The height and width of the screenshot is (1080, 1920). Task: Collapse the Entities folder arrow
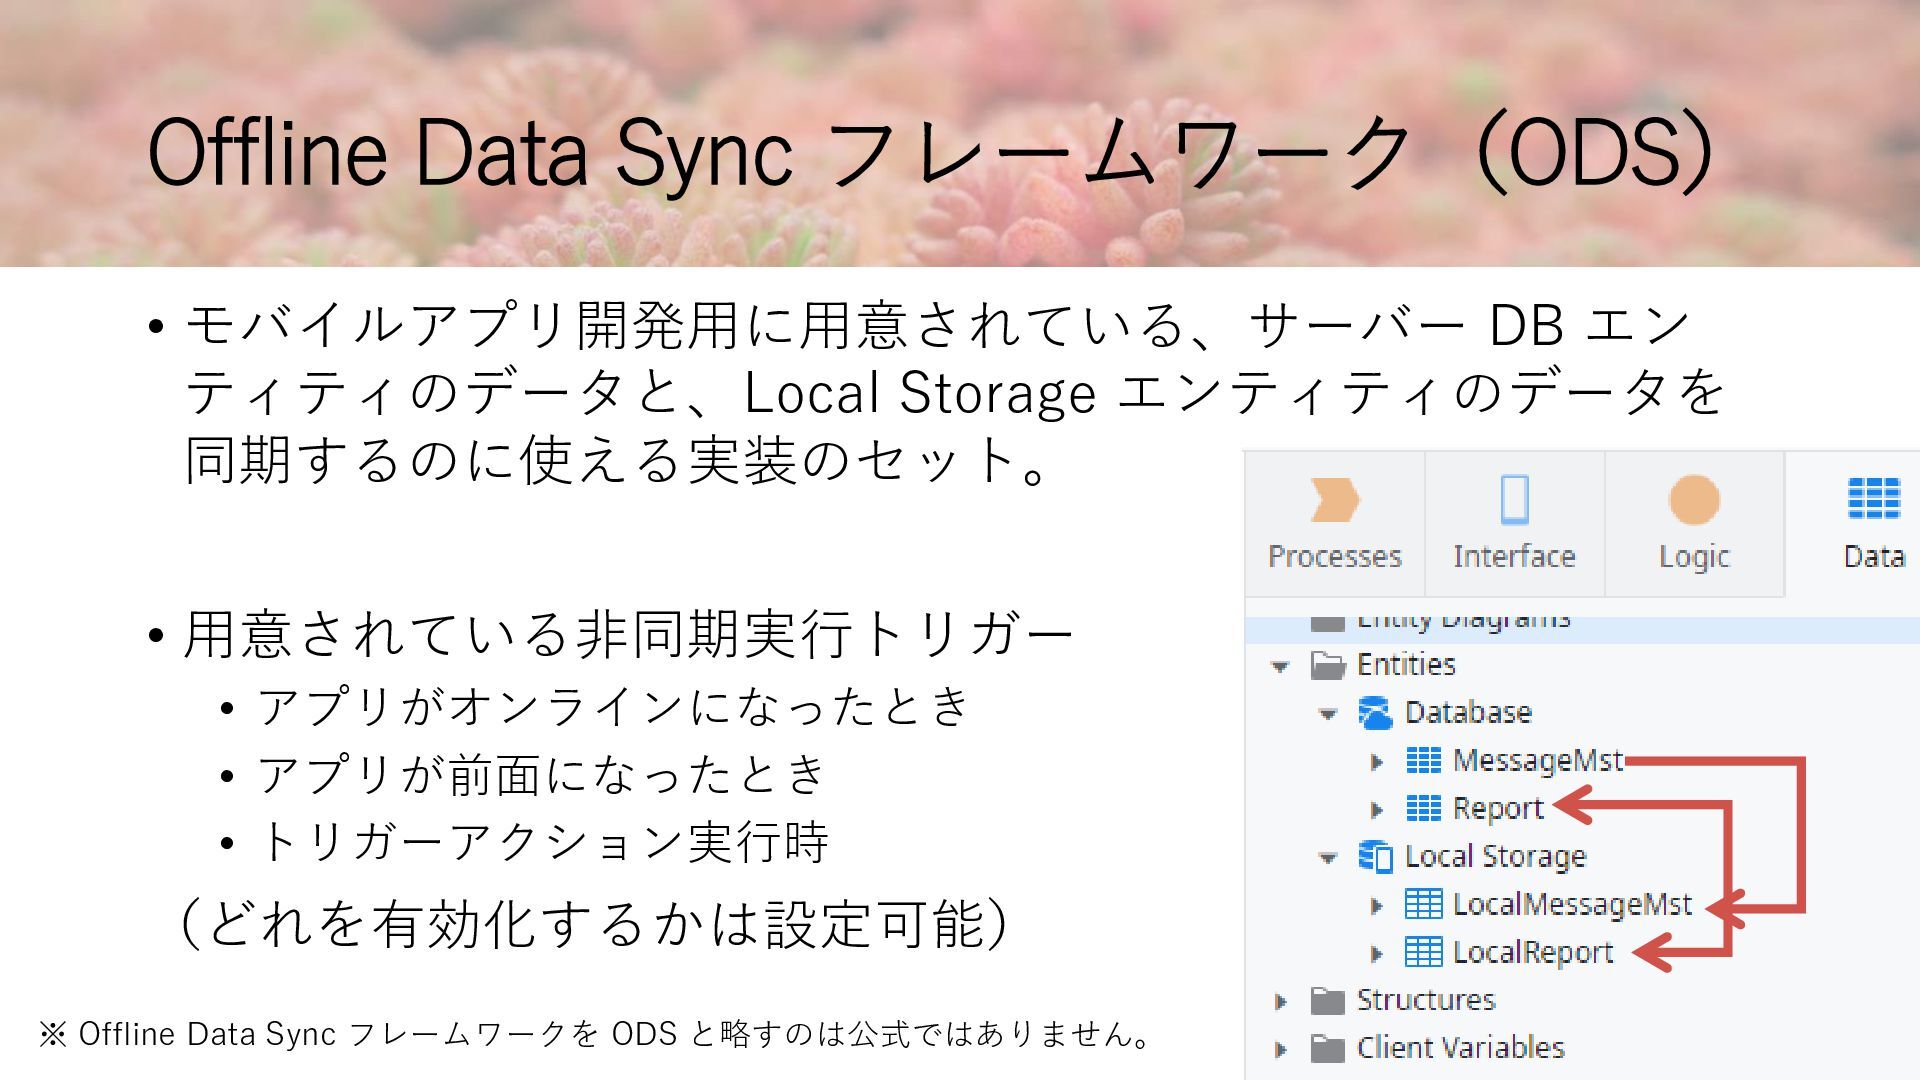(x=1280, y=666)
